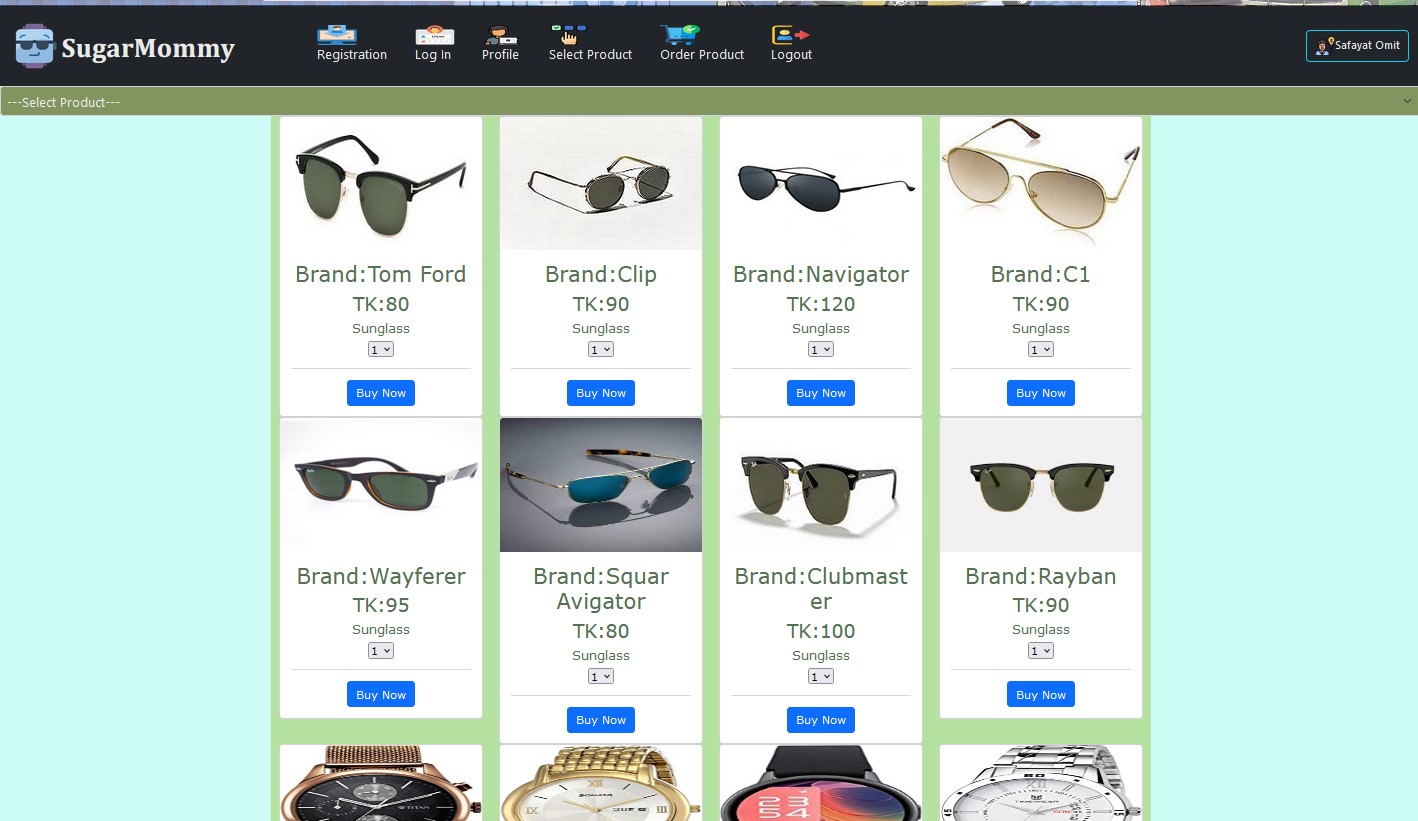
Task: Click the "Brand:C1" title text
Action: click(1041, 274)
